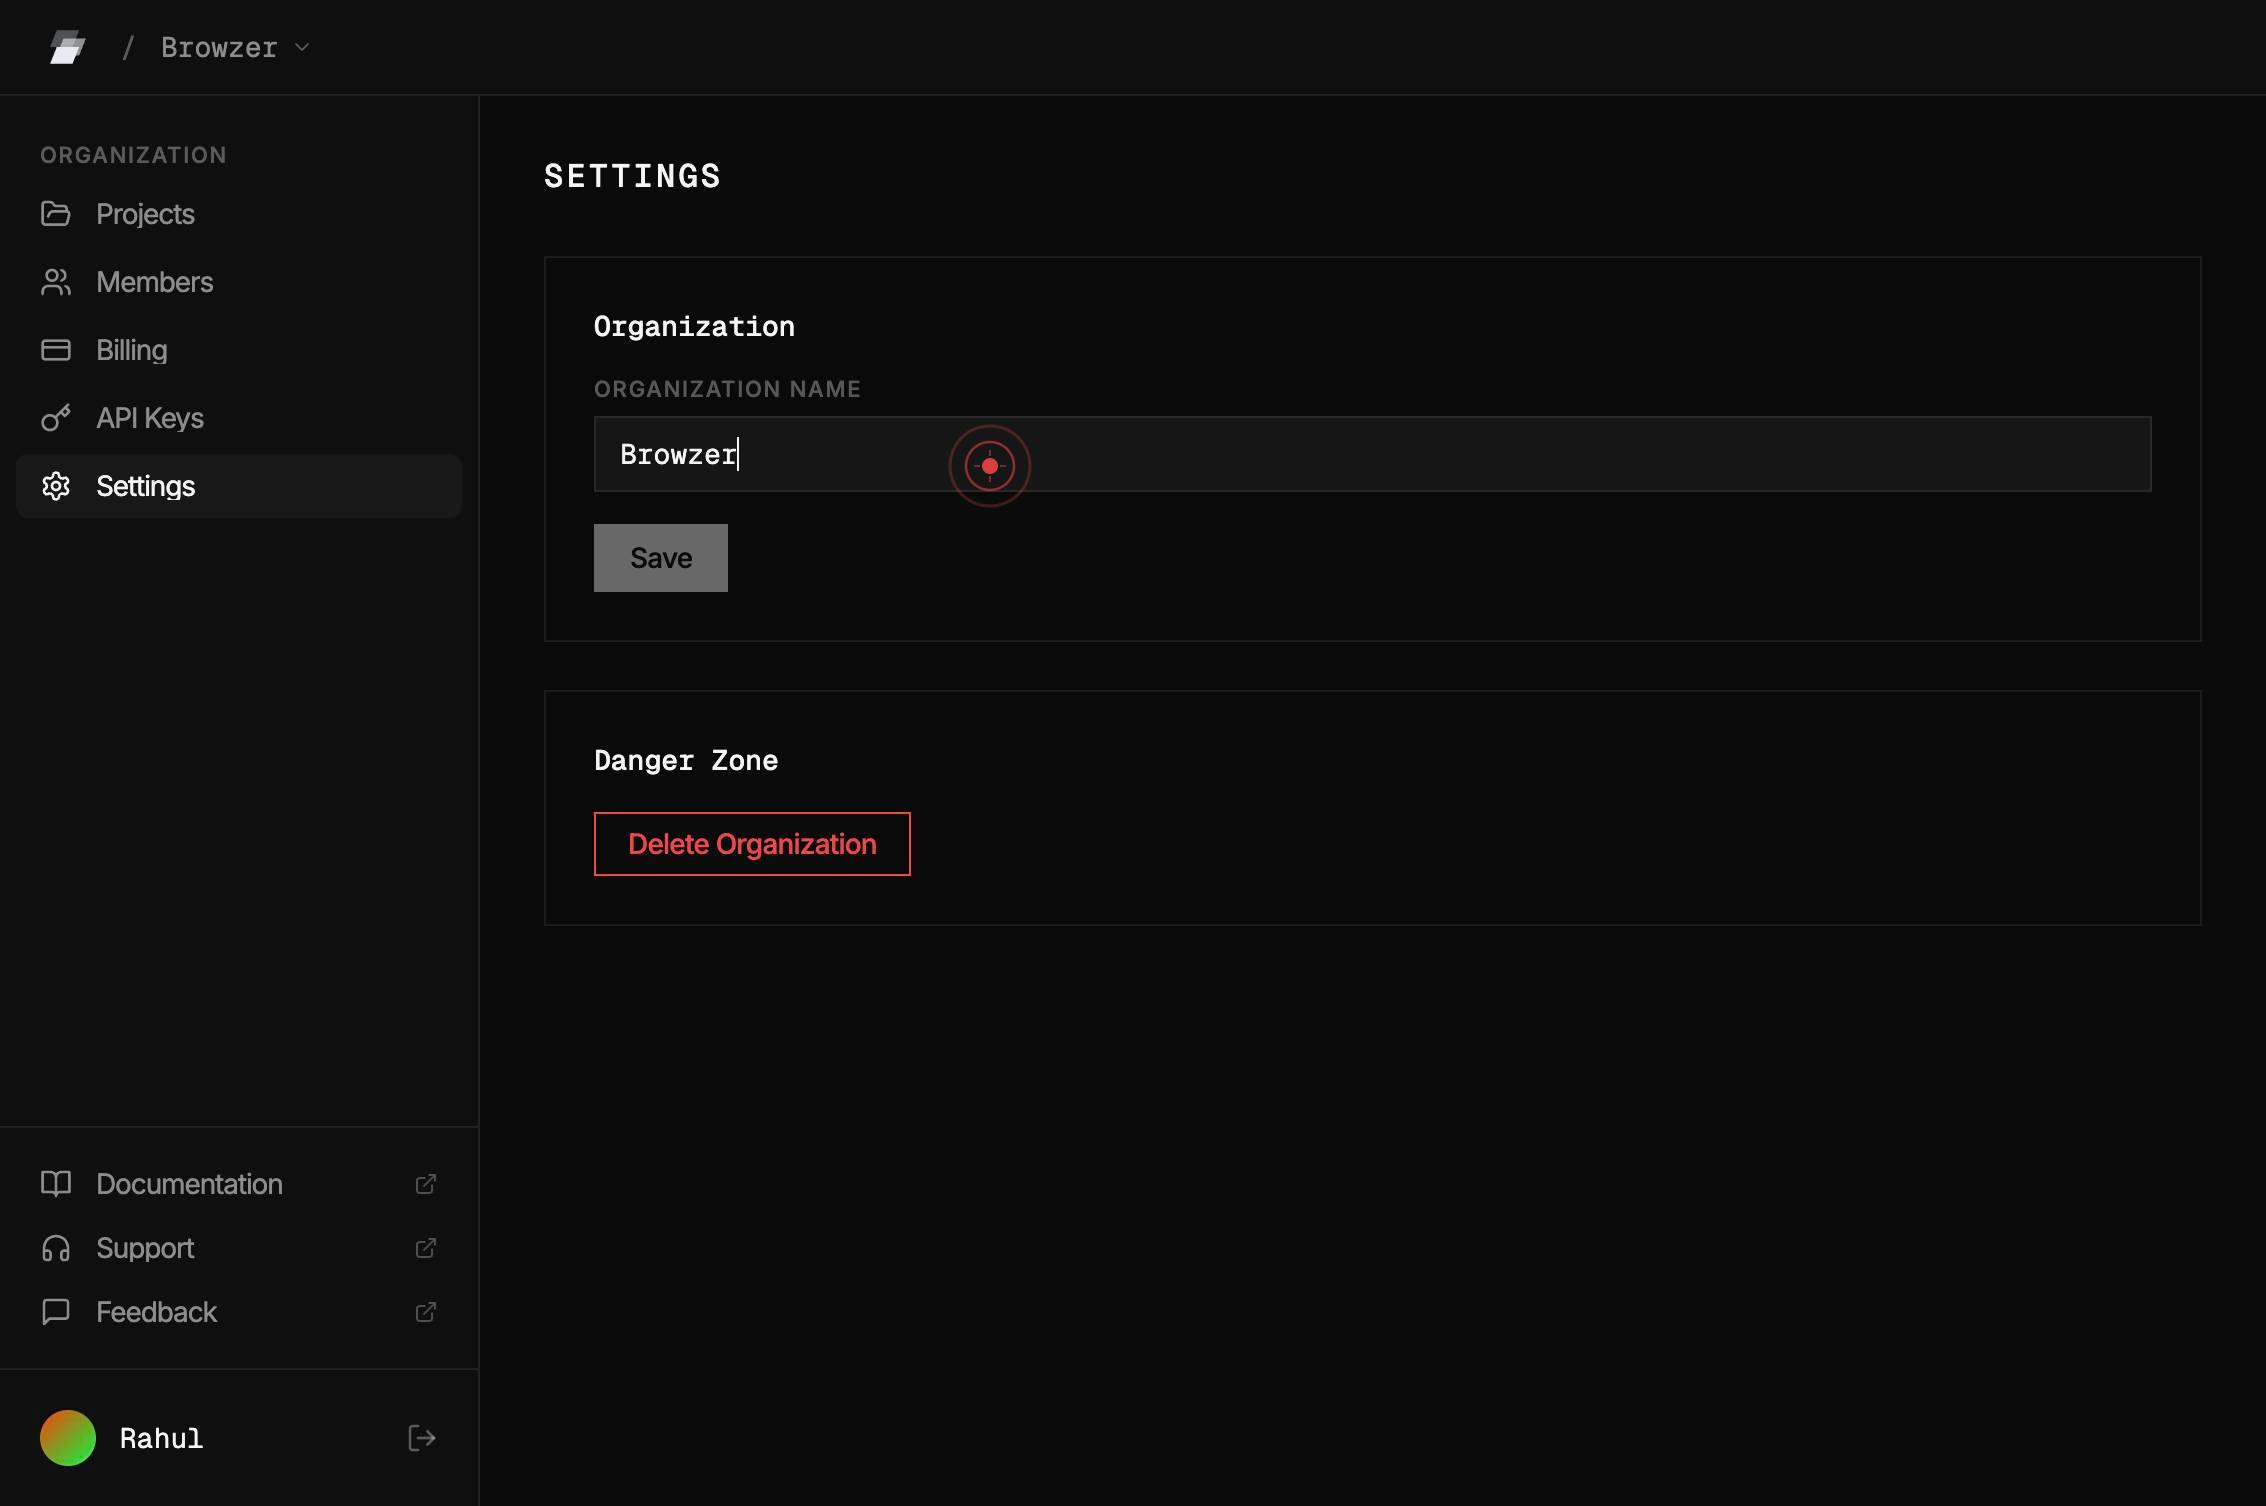Click the Delete Organization button

pyautogui.click(x=752, y=844)
